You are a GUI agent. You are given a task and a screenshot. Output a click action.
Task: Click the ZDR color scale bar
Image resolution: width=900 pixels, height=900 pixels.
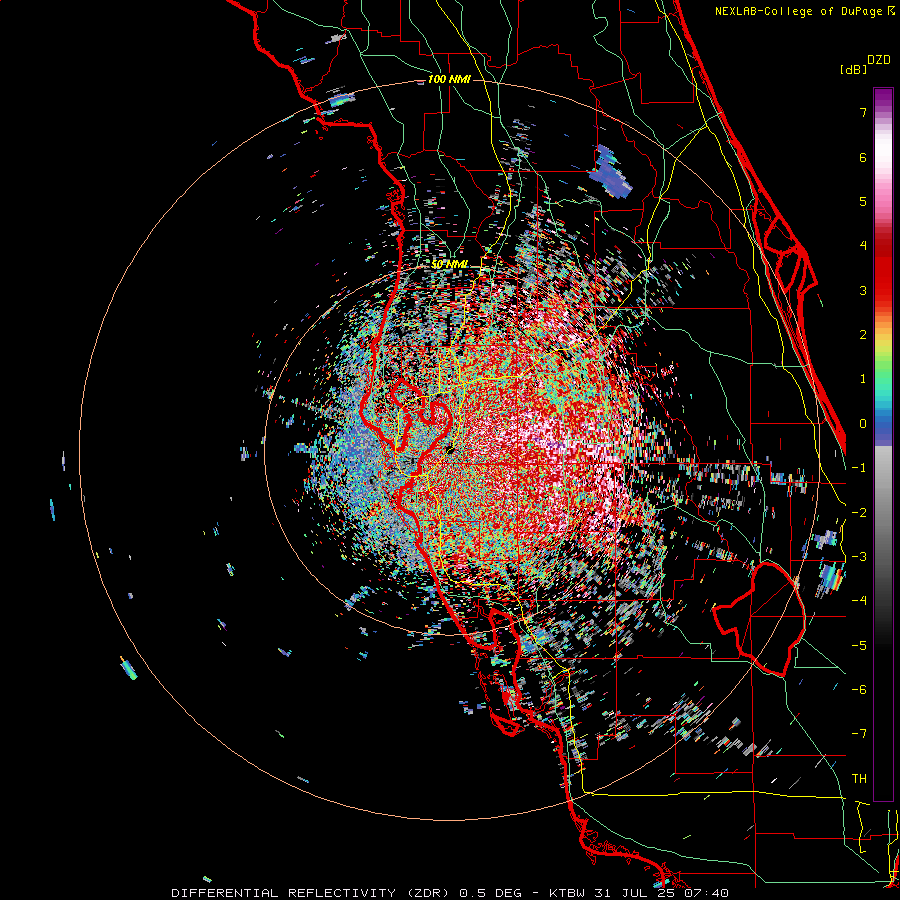[883, 444]
